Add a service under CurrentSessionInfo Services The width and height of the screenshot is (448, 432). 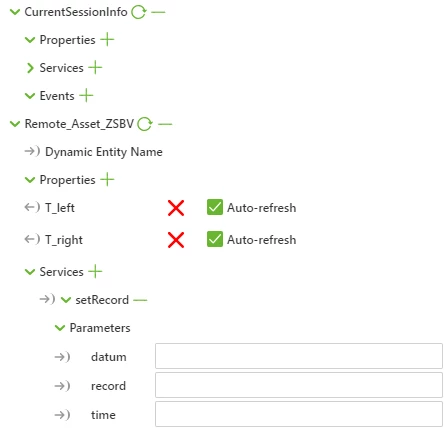[95, 68]
